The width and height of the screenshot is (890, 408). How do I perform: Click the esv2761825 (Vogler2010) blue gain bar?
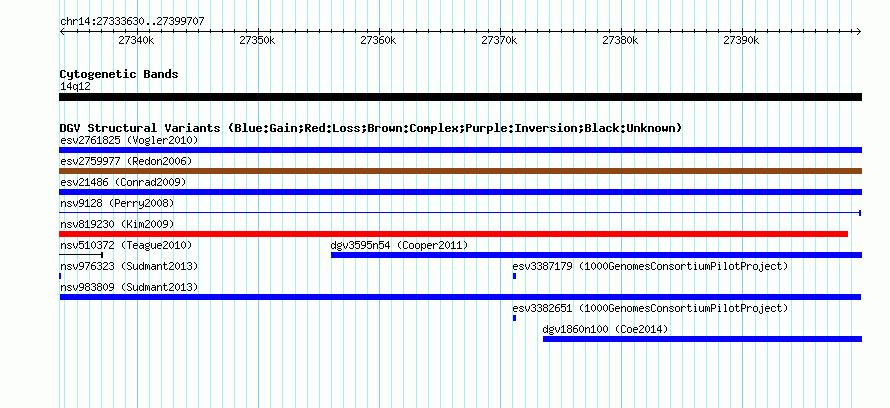coord(460,150)
